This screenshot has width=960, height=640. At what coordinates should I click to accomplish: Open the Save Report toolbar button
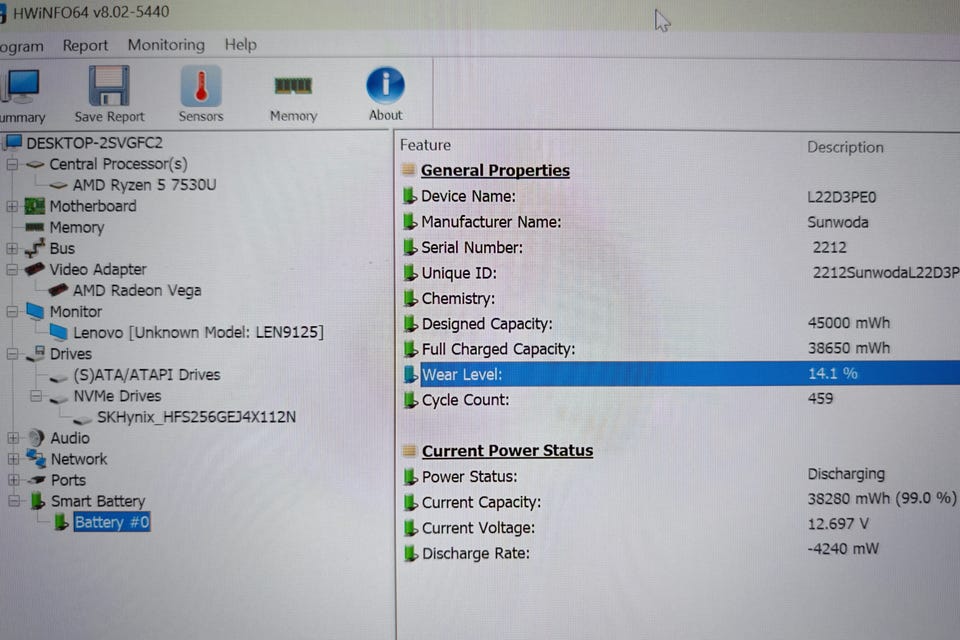tap(109, 94)
